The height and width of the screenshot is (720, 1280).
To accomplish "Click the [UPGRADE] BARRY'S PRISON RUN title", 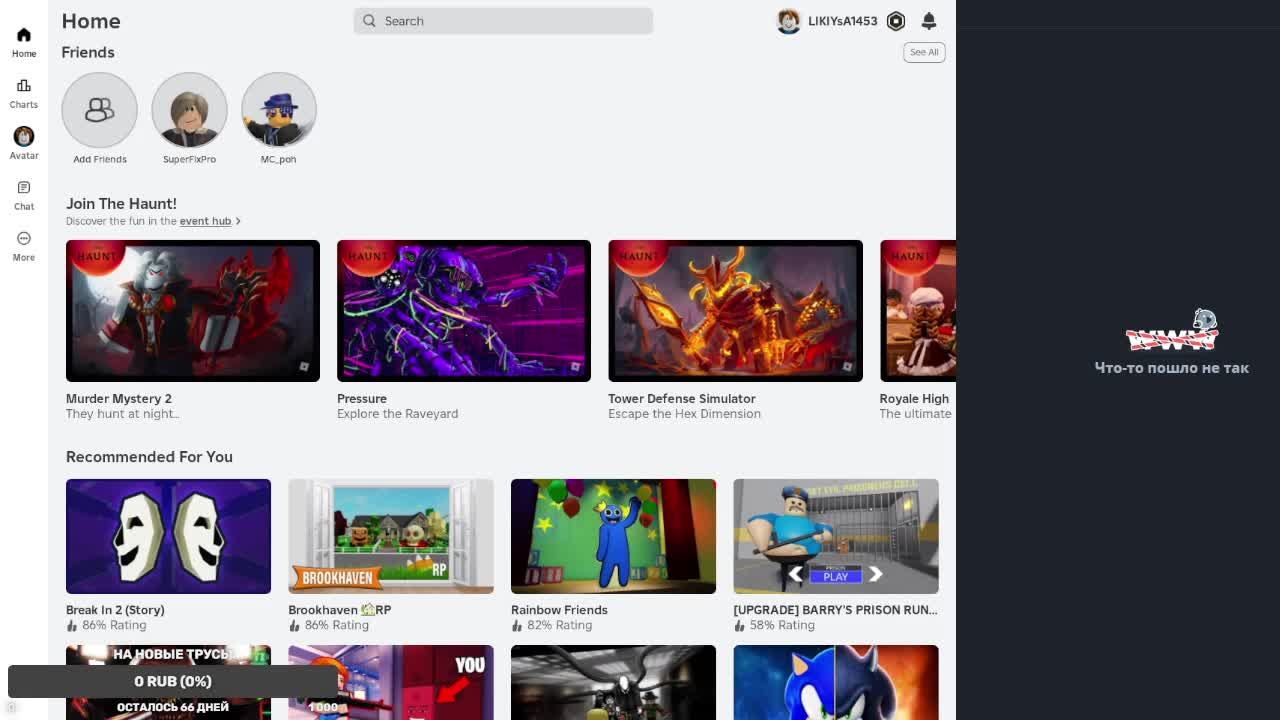I will click(836, 610).
